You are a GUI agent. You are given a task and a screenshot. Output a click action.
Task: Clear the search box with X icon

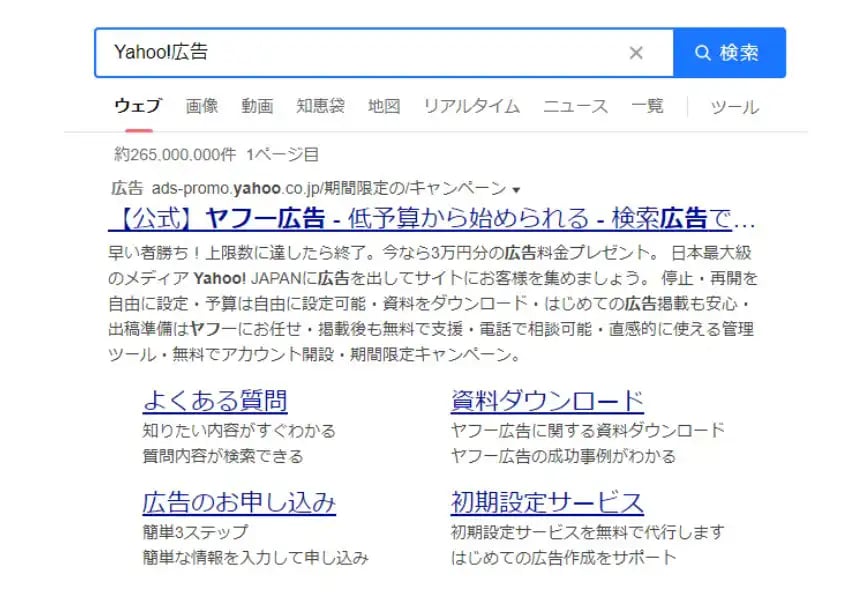pyautogui.click(x=636, y=53)
